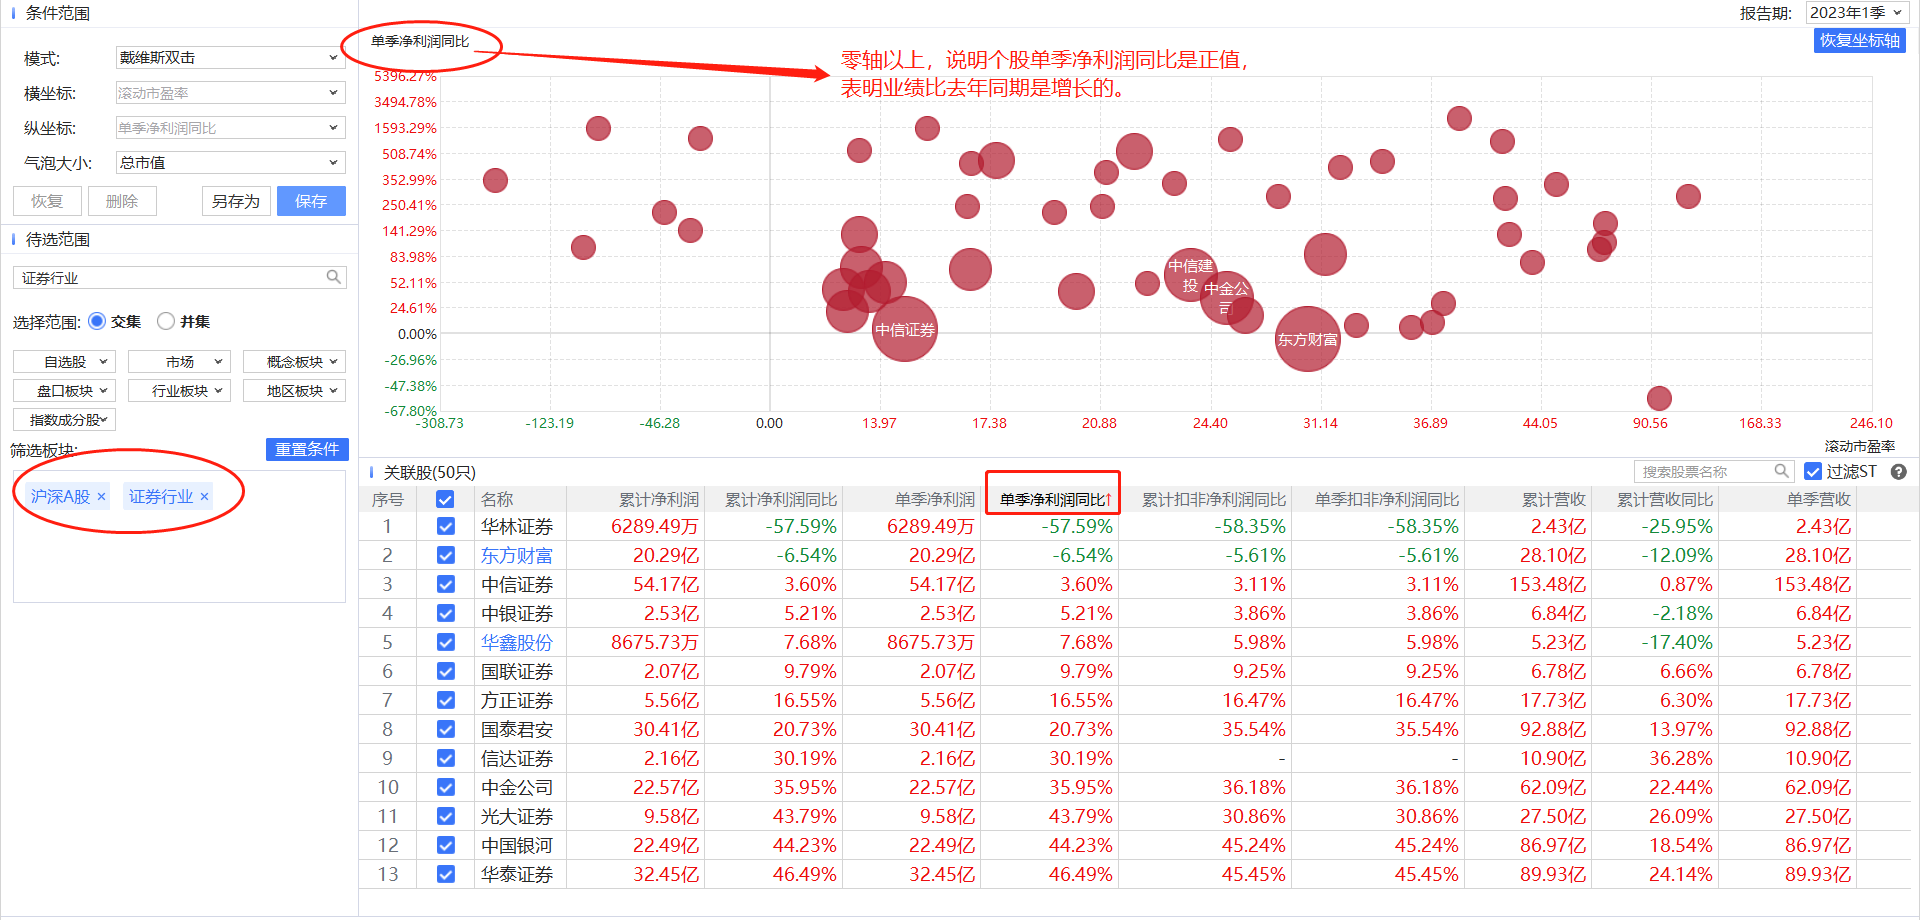Select the 中信证券 bubble on chart
Image resolution: width=1920 pixels, height=920 pixels.
tap(905, 329)
